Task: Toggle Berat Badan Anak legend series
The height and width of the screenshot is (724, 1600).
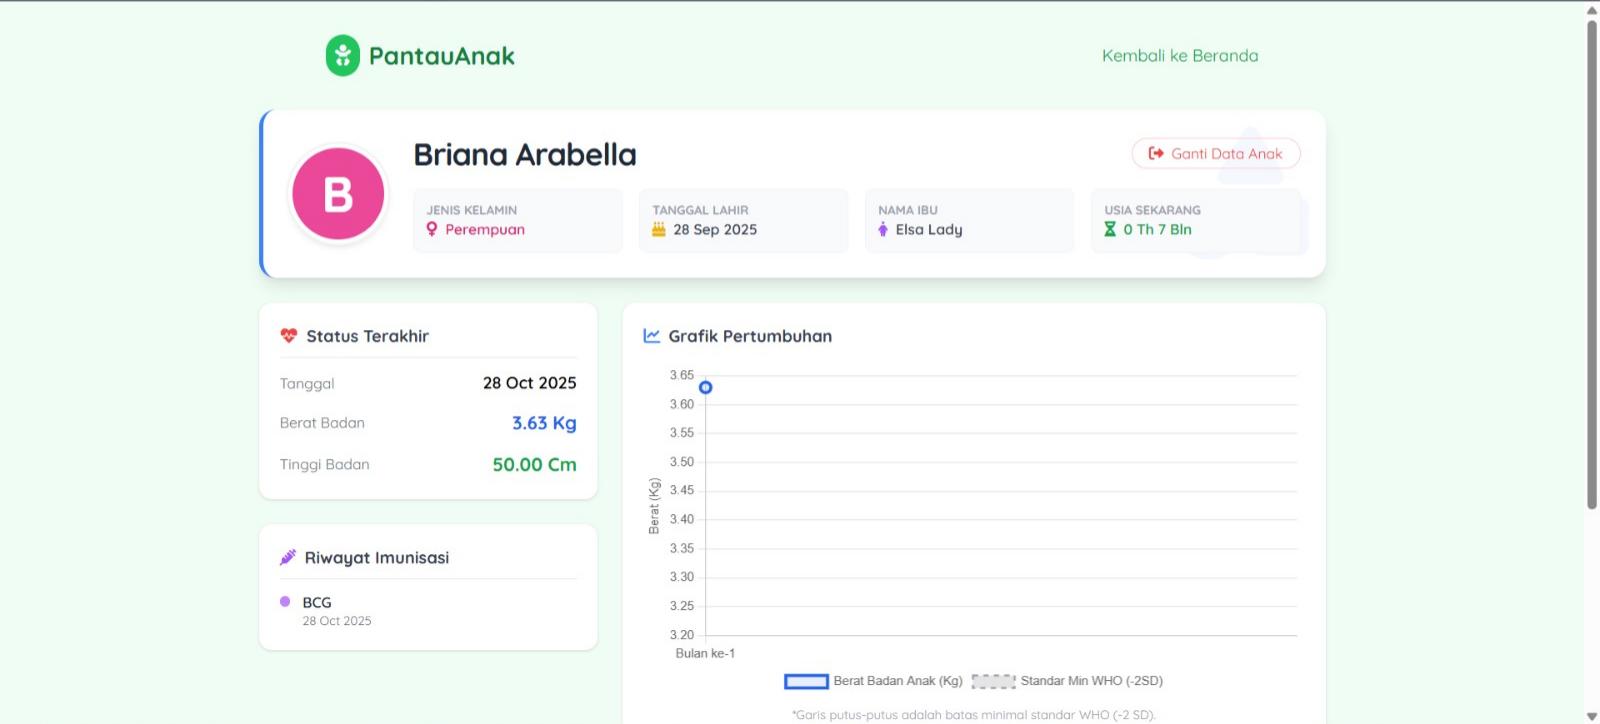Action: (x=873, y=681)
